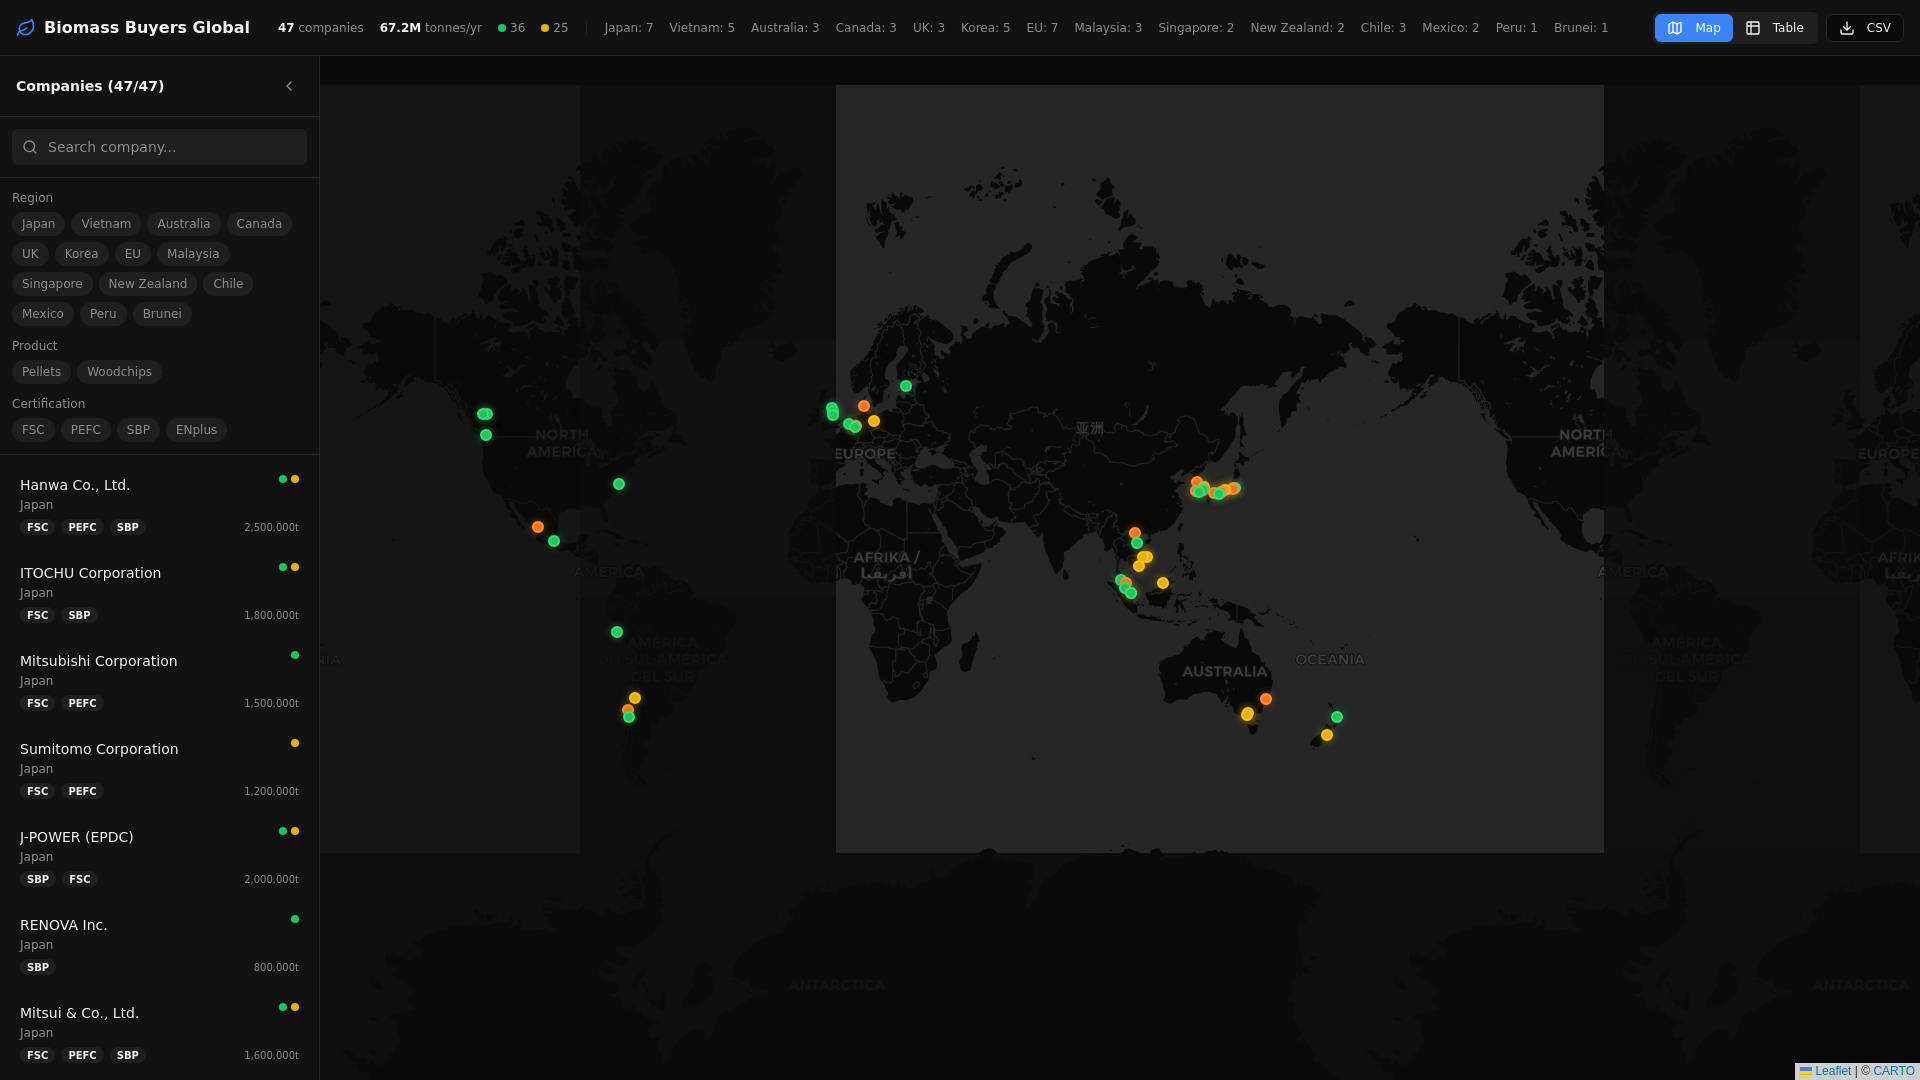
Task: Select Mitsubishi Corporation in list
Action: 159,681
